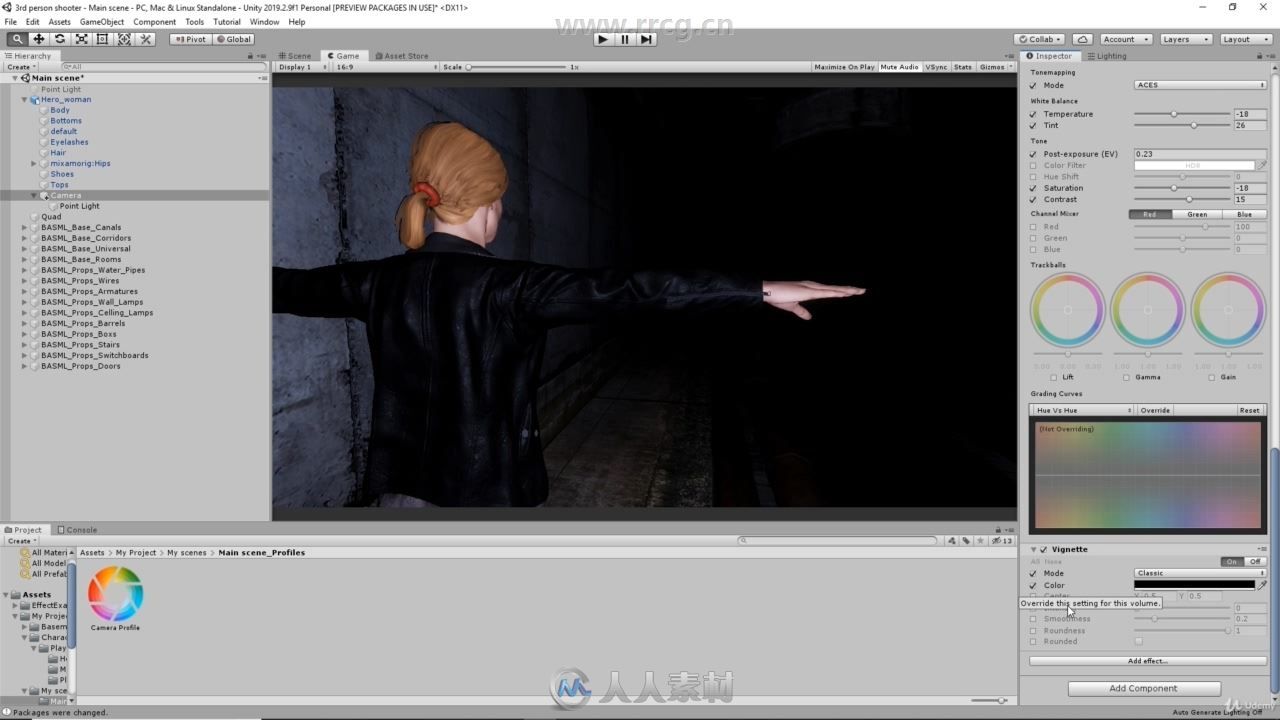Click the Vignette black color swatch
The image size is (1280, 720).
click(1194, 585)
